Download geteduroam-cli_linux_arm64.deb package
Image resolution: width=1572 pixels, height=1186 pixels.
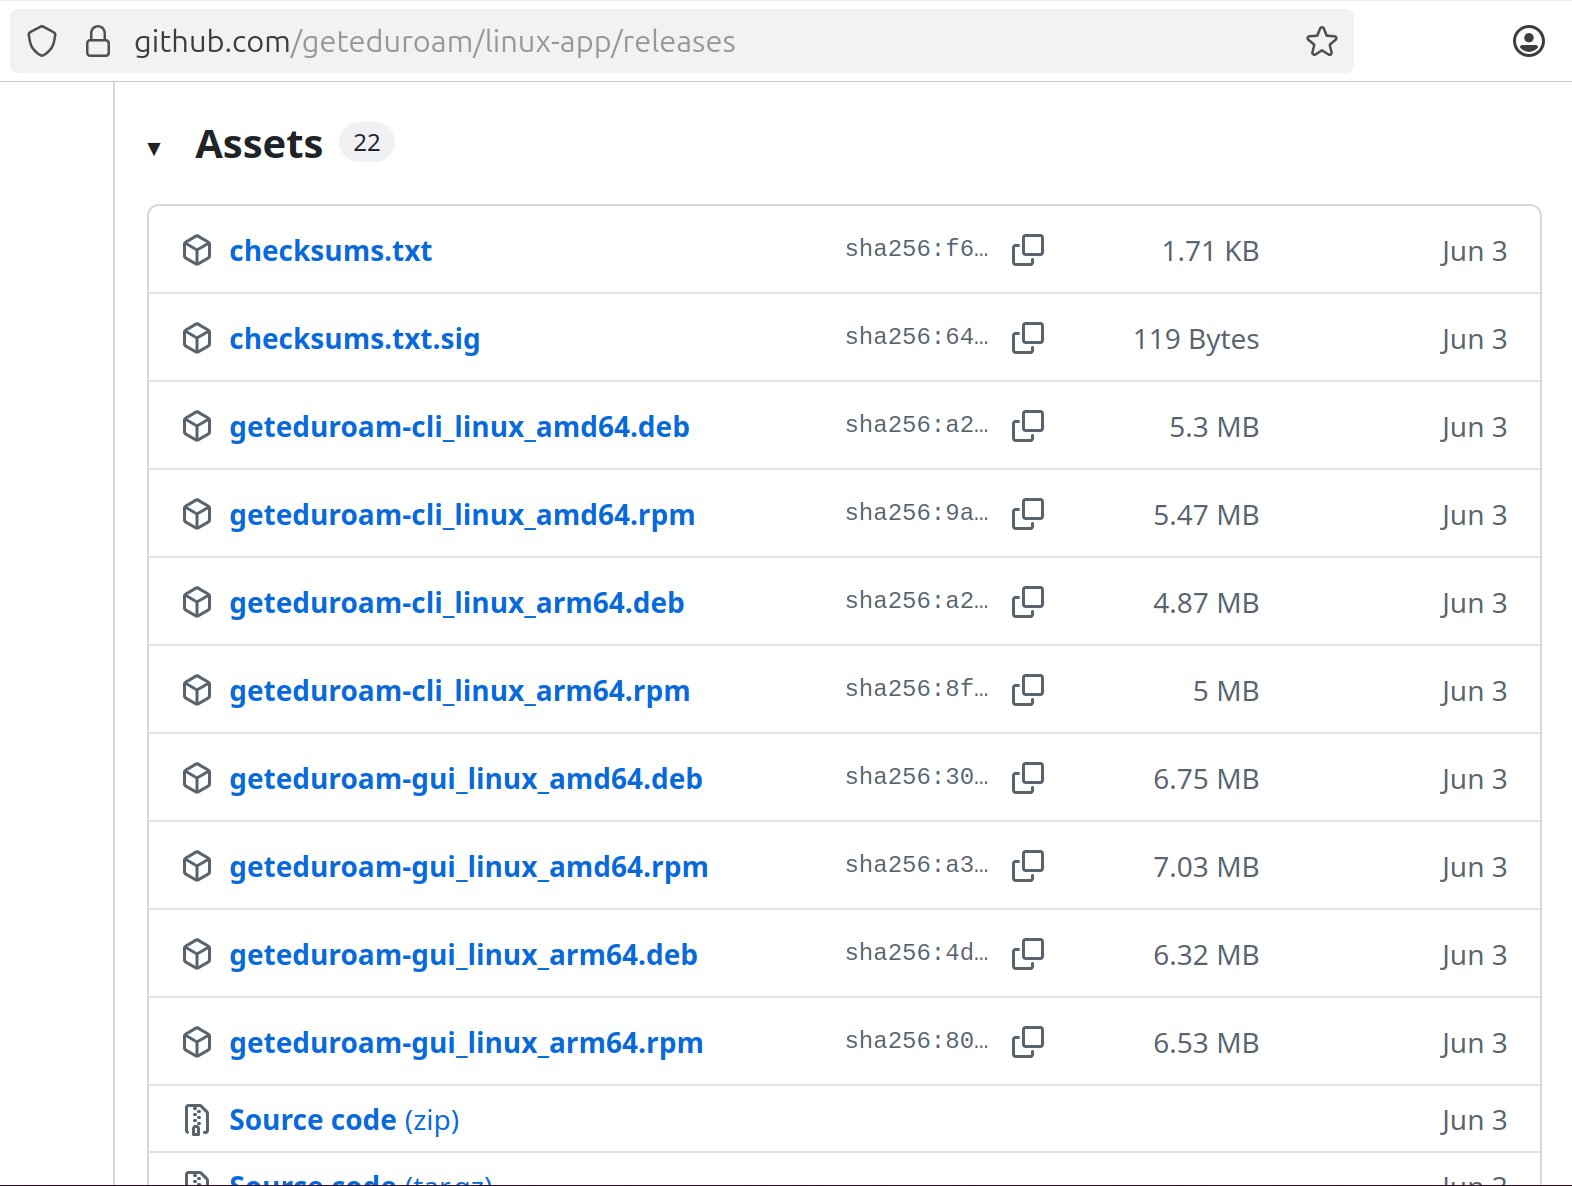coord(456,603)
